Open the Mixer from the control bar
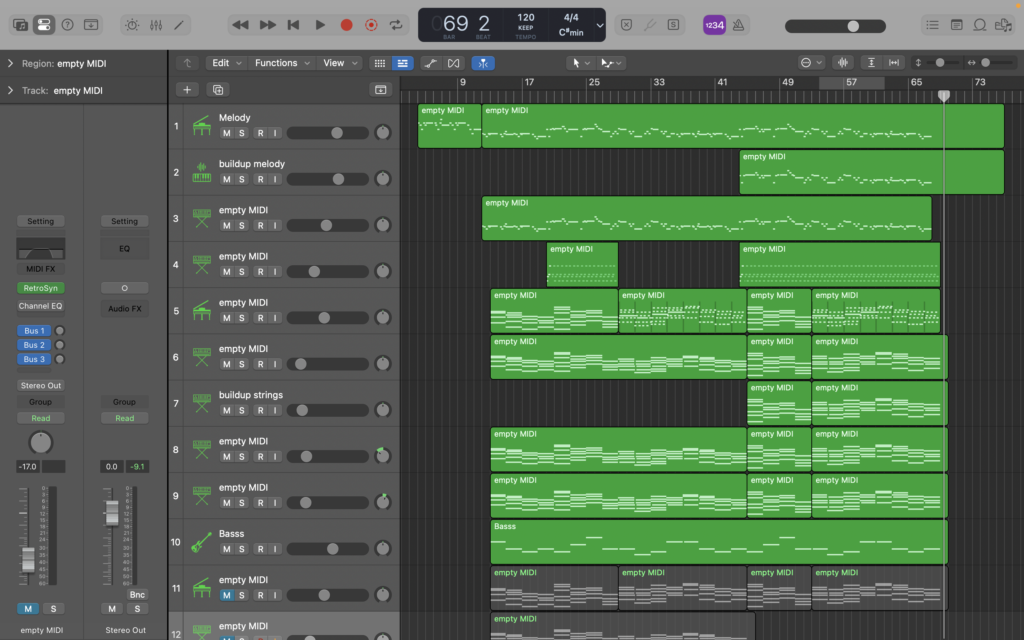Image resolution: width=1024 pixels, height=640 pixels. (x=156, y=25)
